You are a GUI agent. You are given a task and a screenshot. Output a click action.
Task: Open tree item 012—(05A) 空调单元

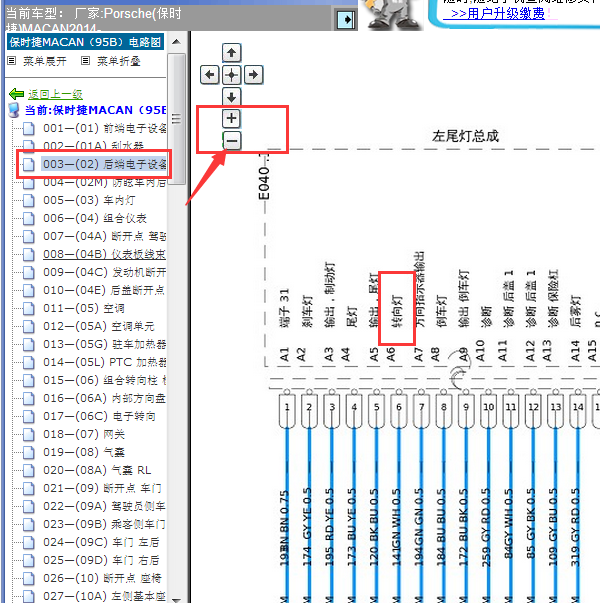coord(98,326)
